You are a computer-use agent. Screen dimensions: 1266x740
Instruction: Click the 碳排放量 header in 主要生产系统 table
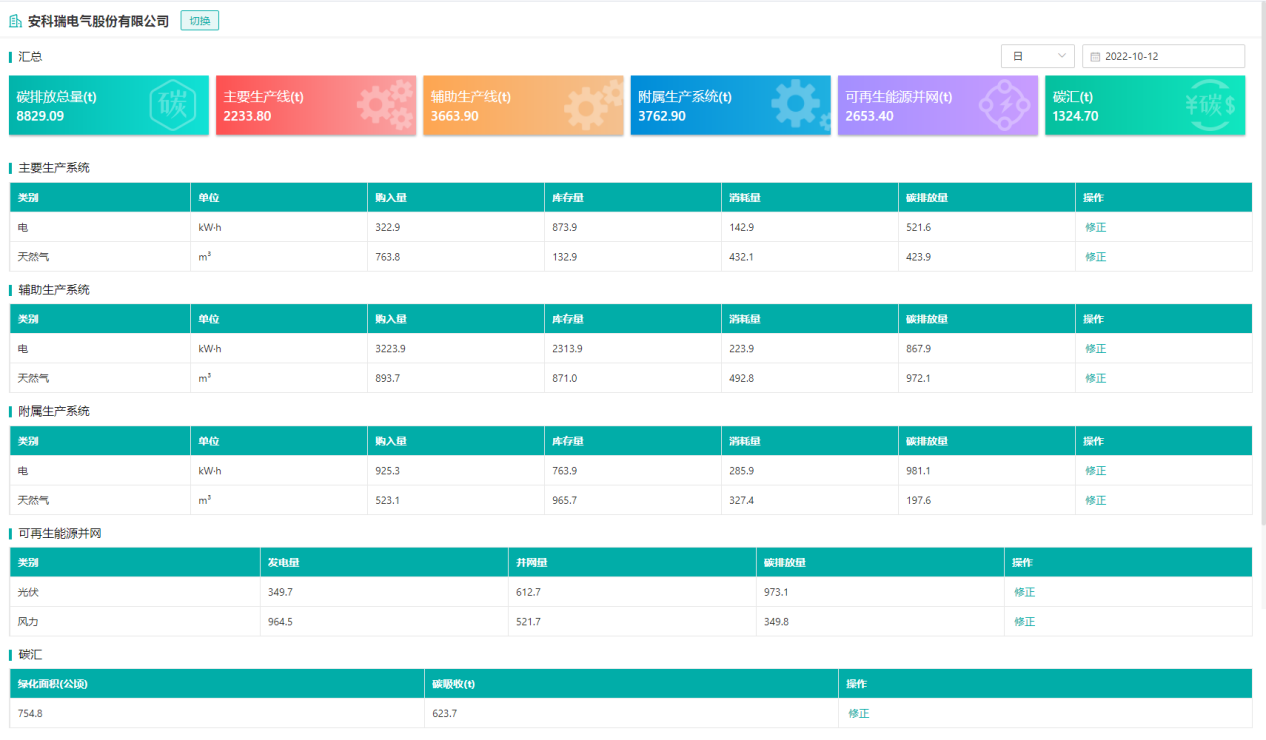pyautogui.click(x=926, y=198)
